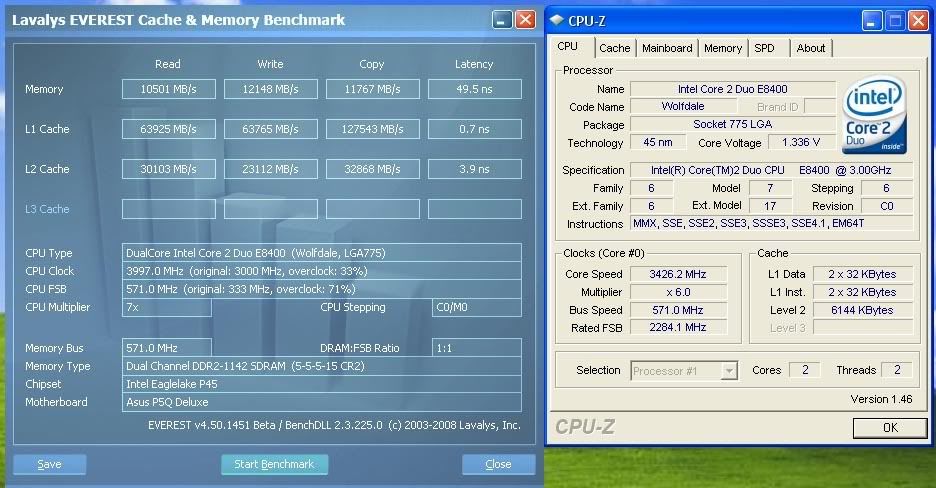Start the benchmark
Viewport: 936px width, 488px height.
coord(274,464)
